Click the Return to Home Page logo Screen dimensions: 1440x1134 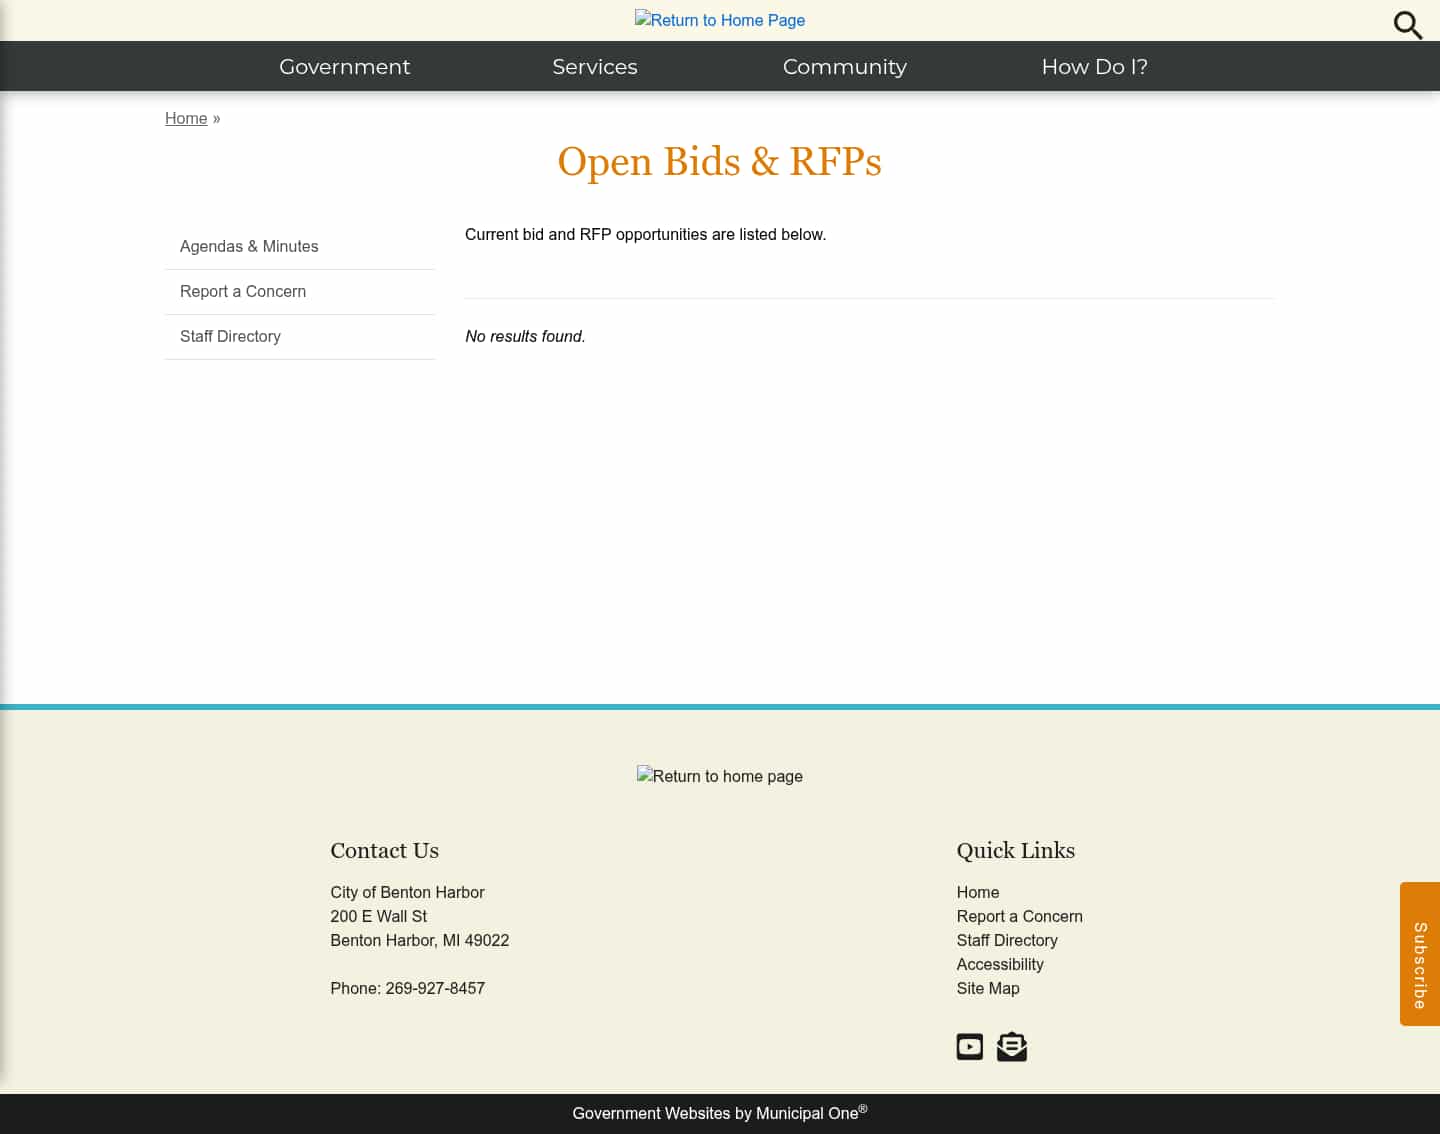point(719,20)
